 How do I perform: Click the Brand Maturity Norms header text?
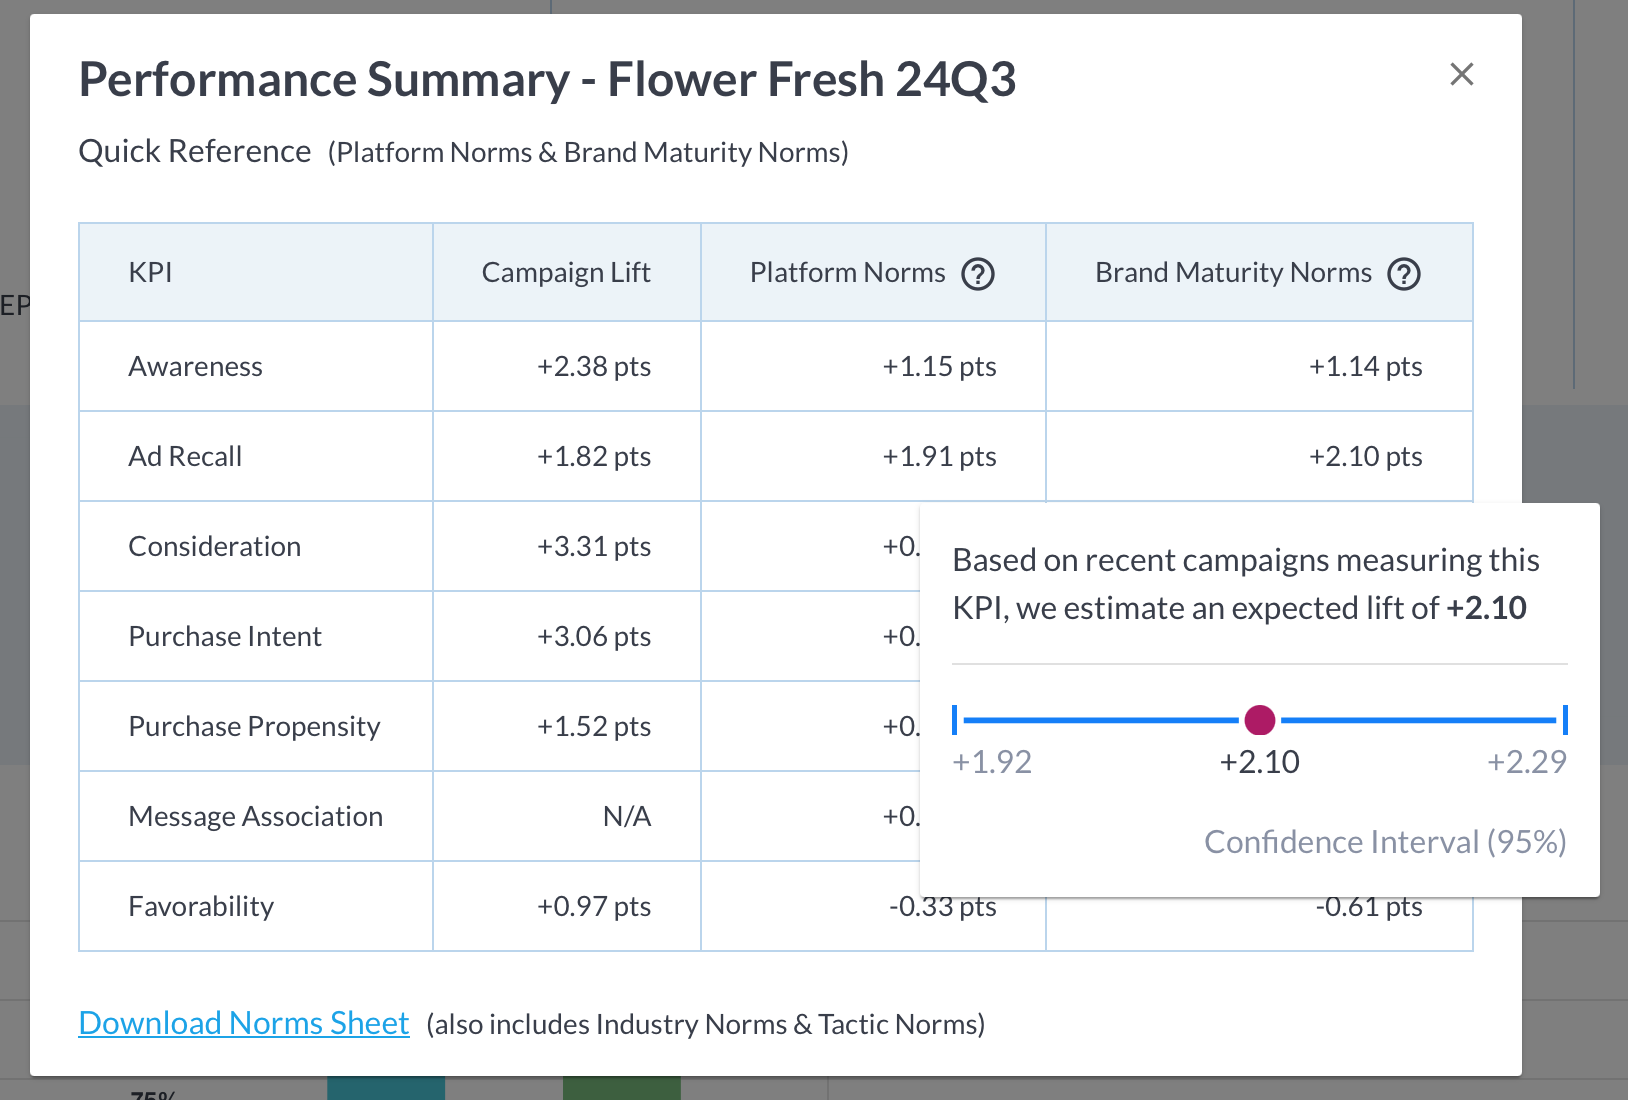(x=1233, y=272)
